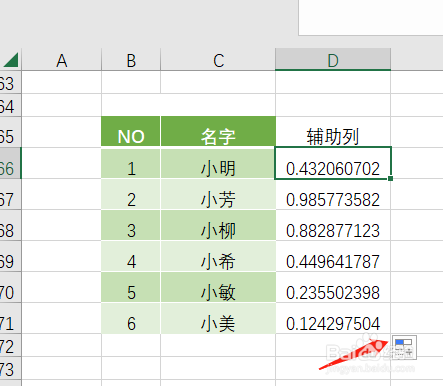Select row 67 header
This screenshot has height=386, width=443.
10,194
